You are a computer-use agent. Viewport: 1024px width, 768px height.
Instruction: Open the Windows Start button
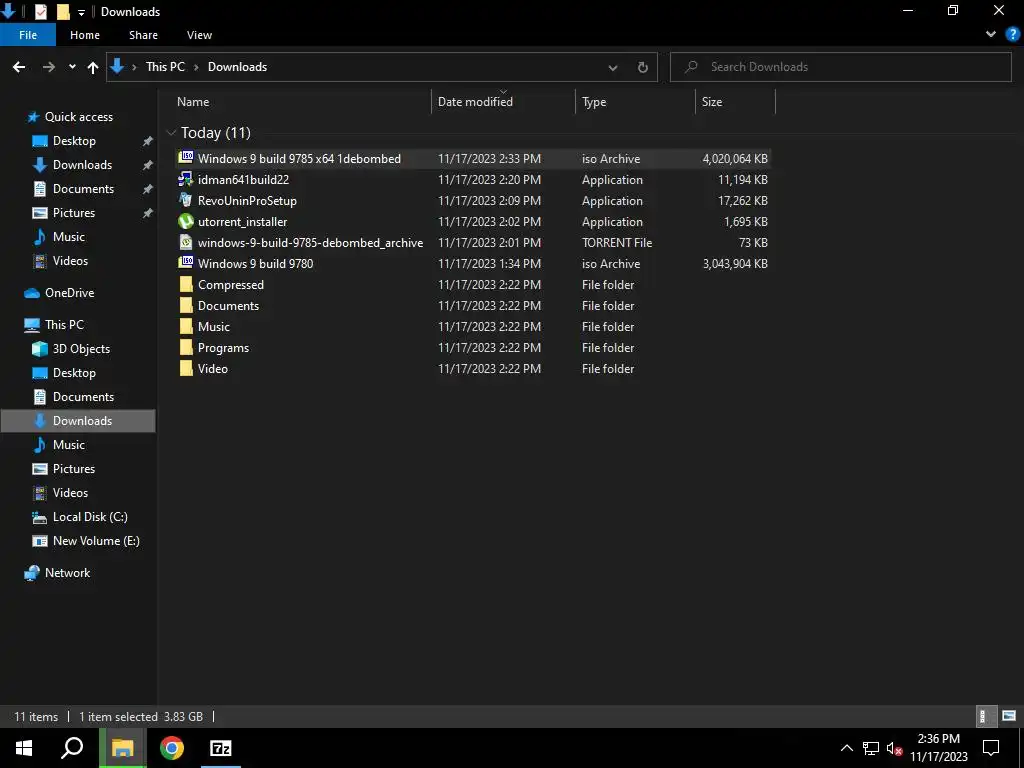click(x=24, y=748)
